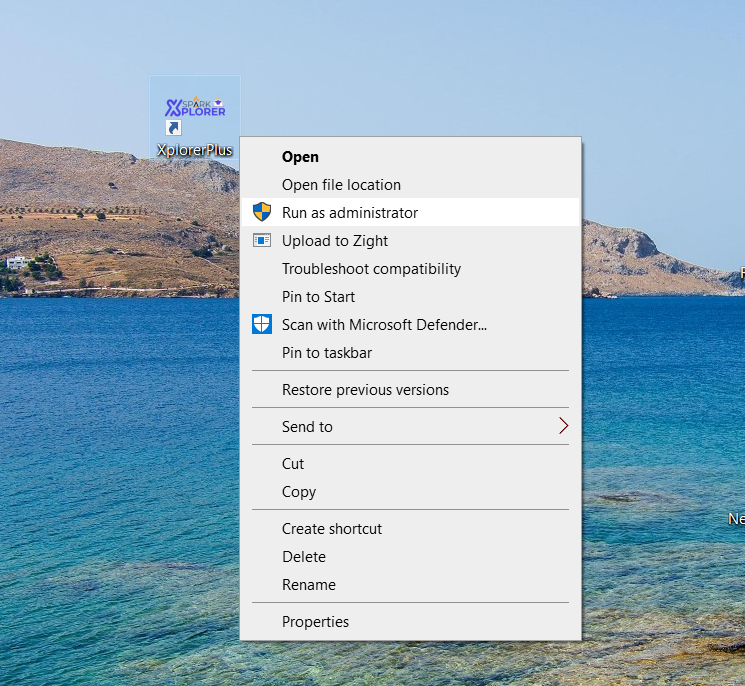Select Run as administrator
745x686 pixels.
[x=350, y=212]
